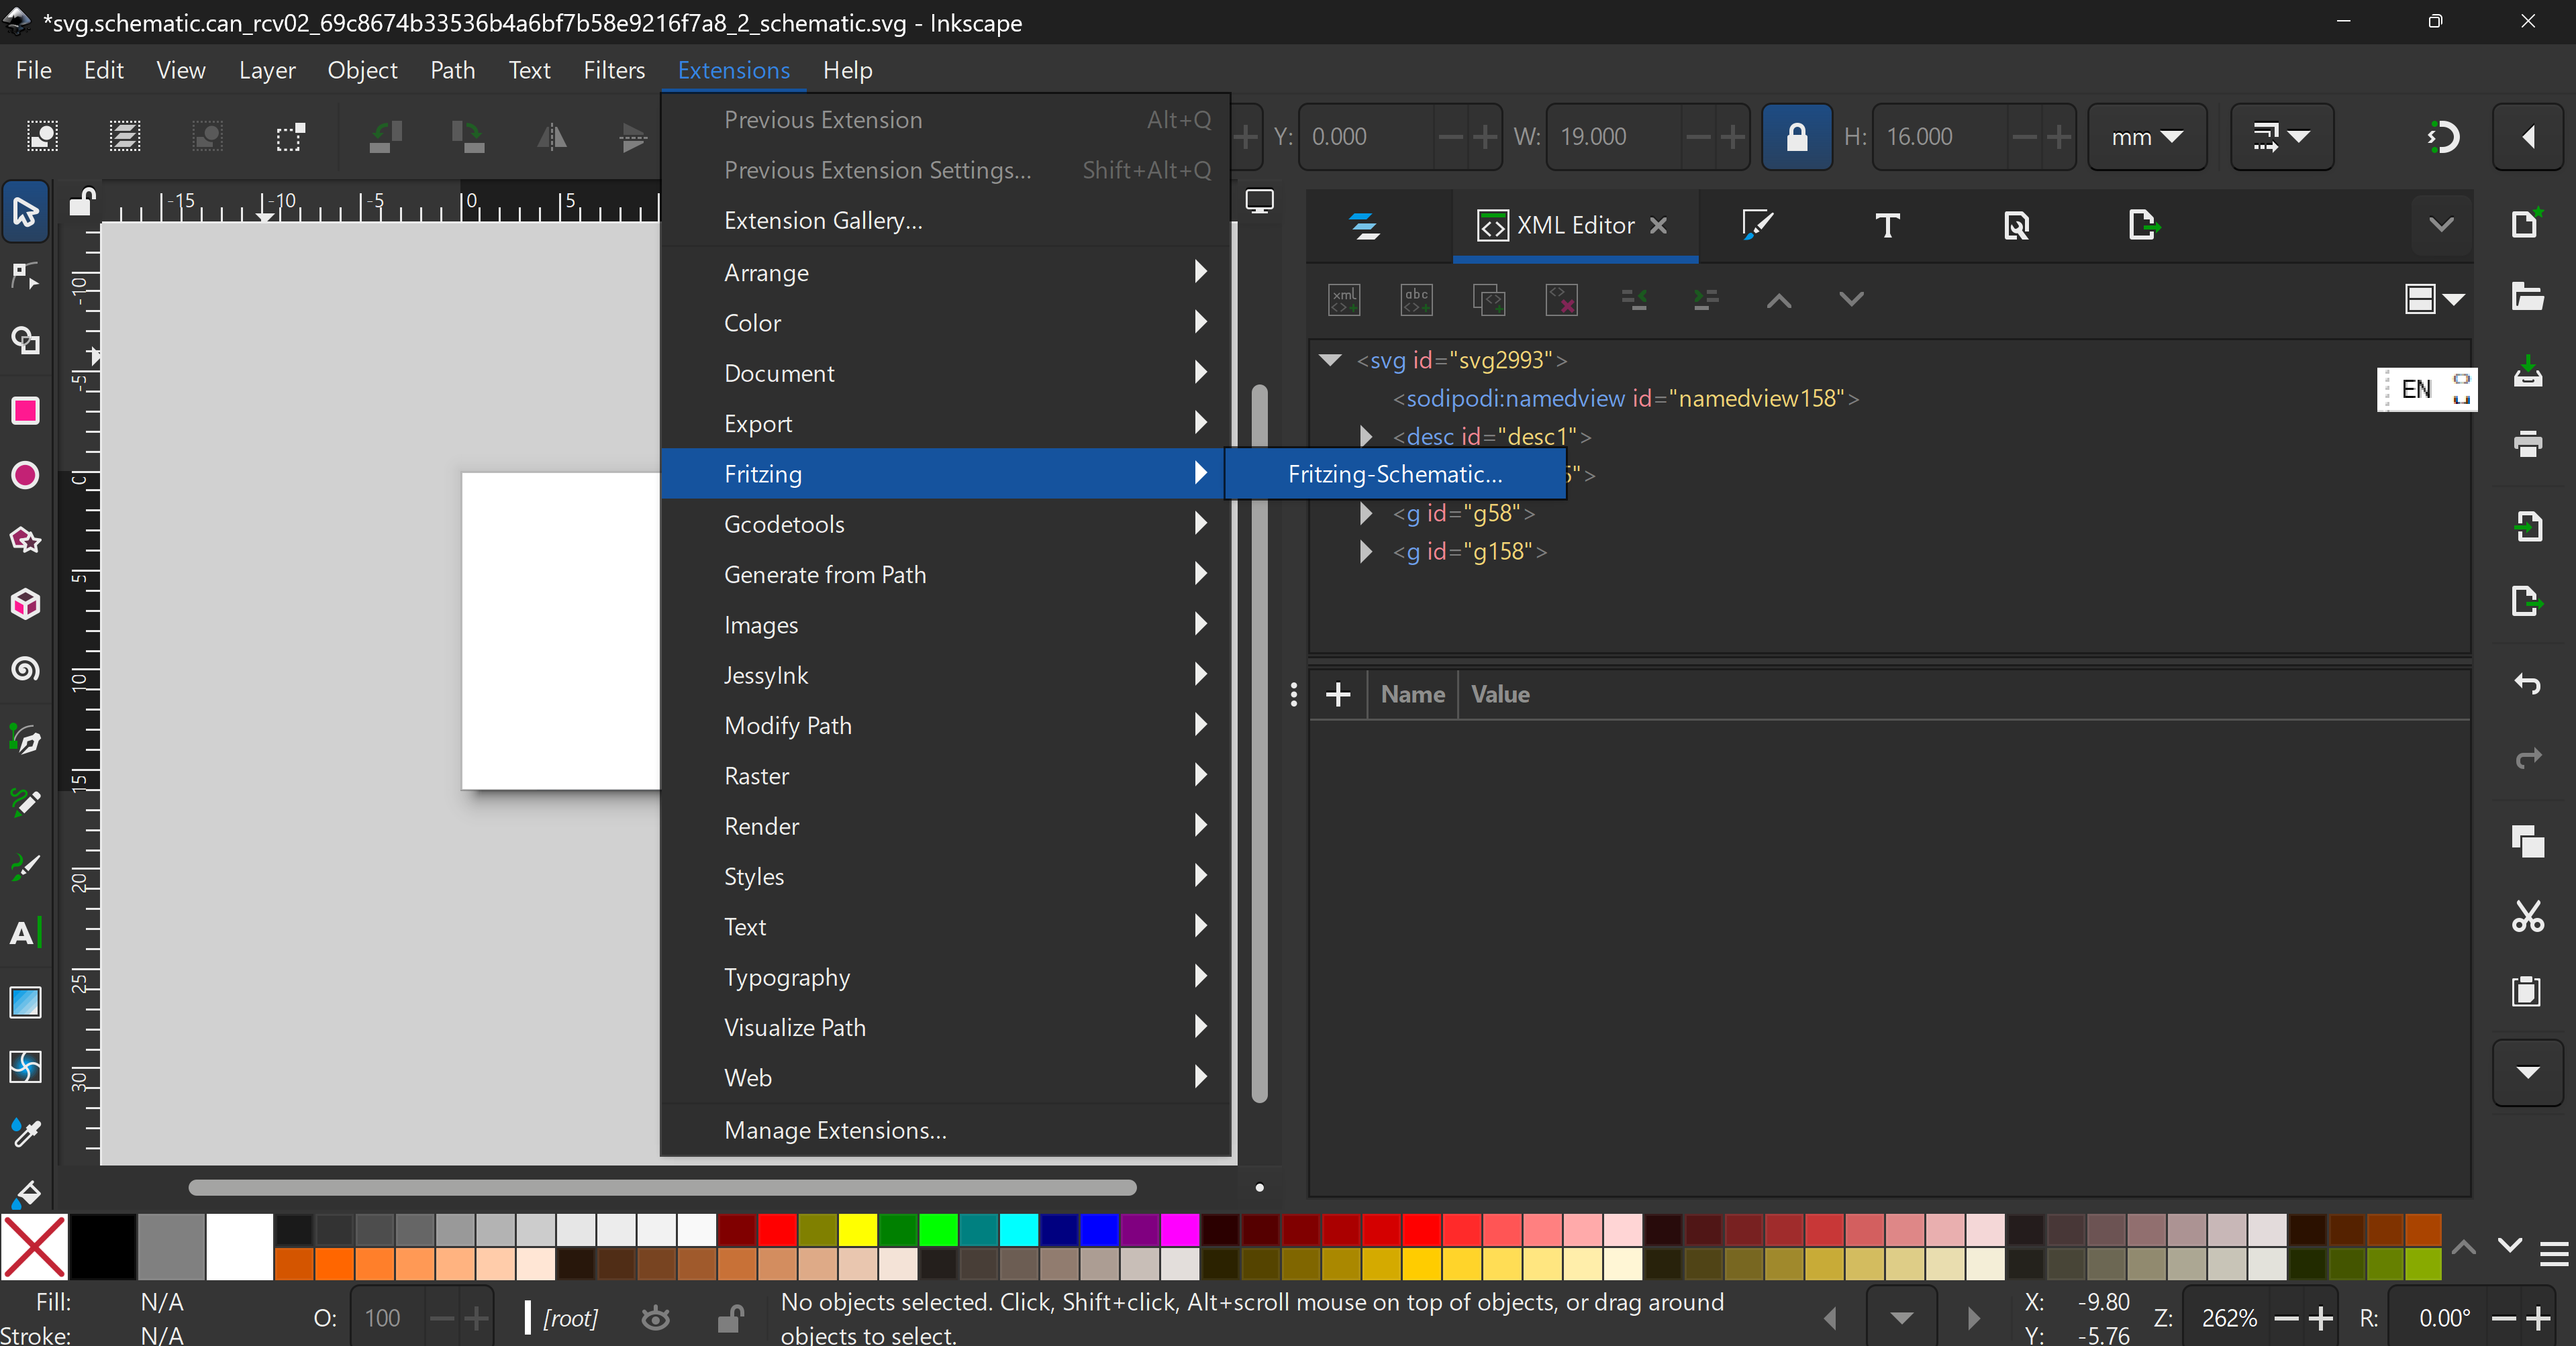Collapse the svg2993 root node
Viewport: 2576px width, 1346px height.
pos(1330,360)
